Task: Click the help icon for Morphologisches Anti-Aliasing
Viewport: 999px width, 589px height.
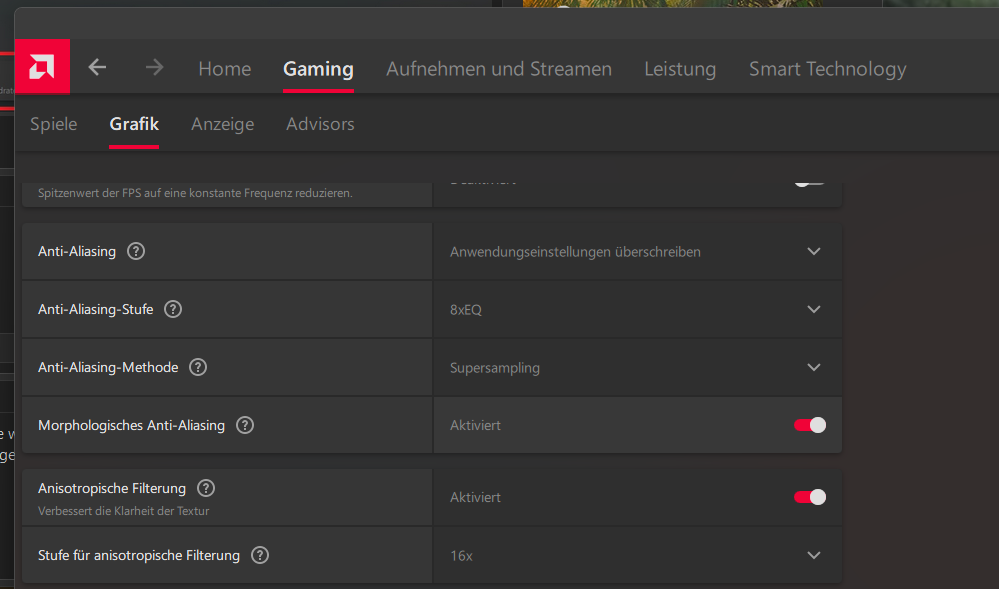Action: [x=244, y=425]
